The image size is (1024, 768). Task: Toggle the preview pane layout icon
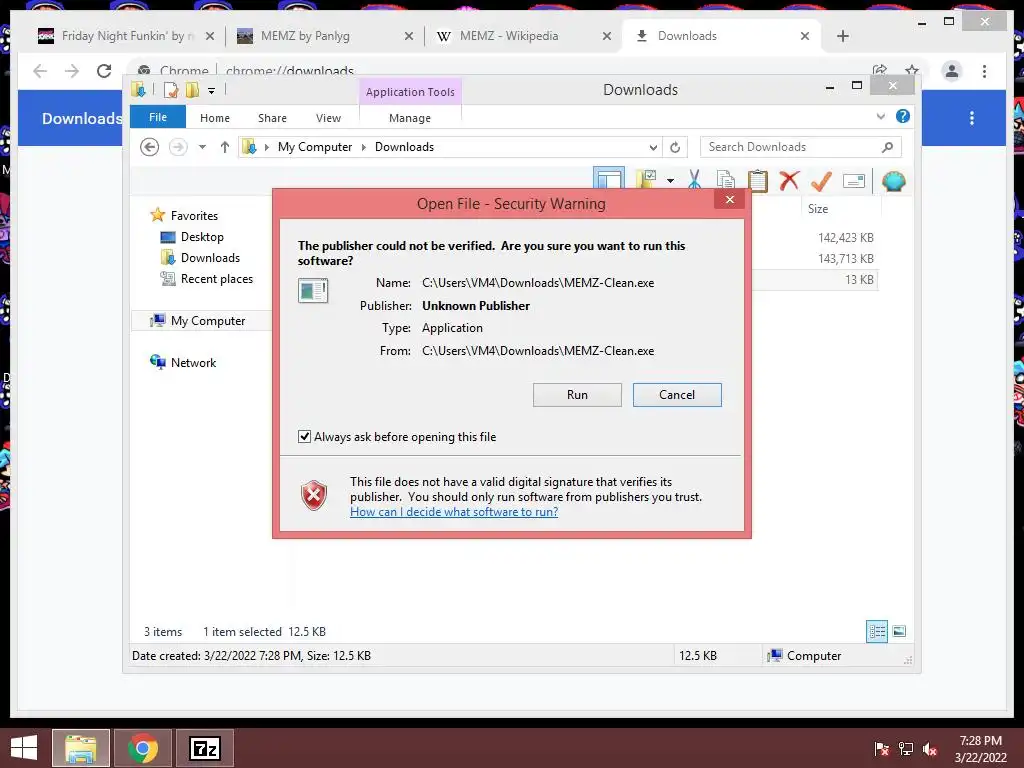(609, 178)
